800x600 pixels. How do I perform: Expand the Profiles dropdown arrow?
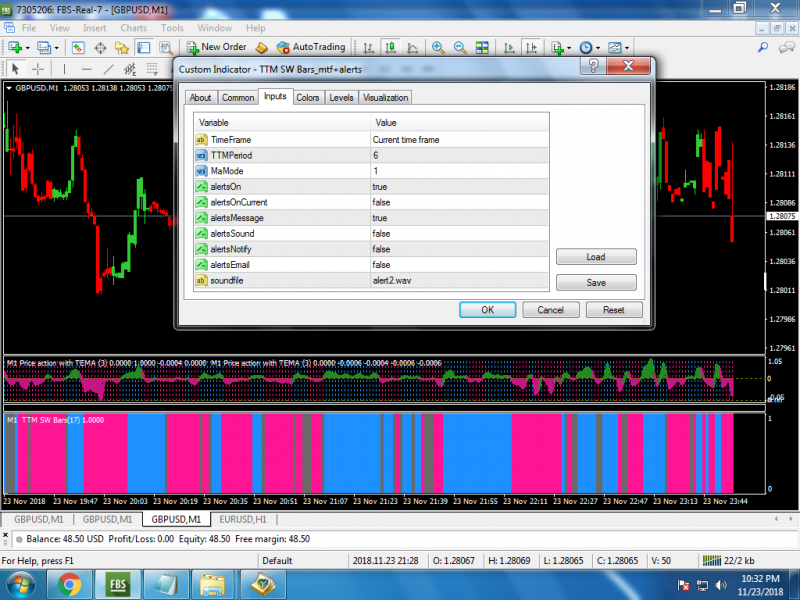click(56, 48)
